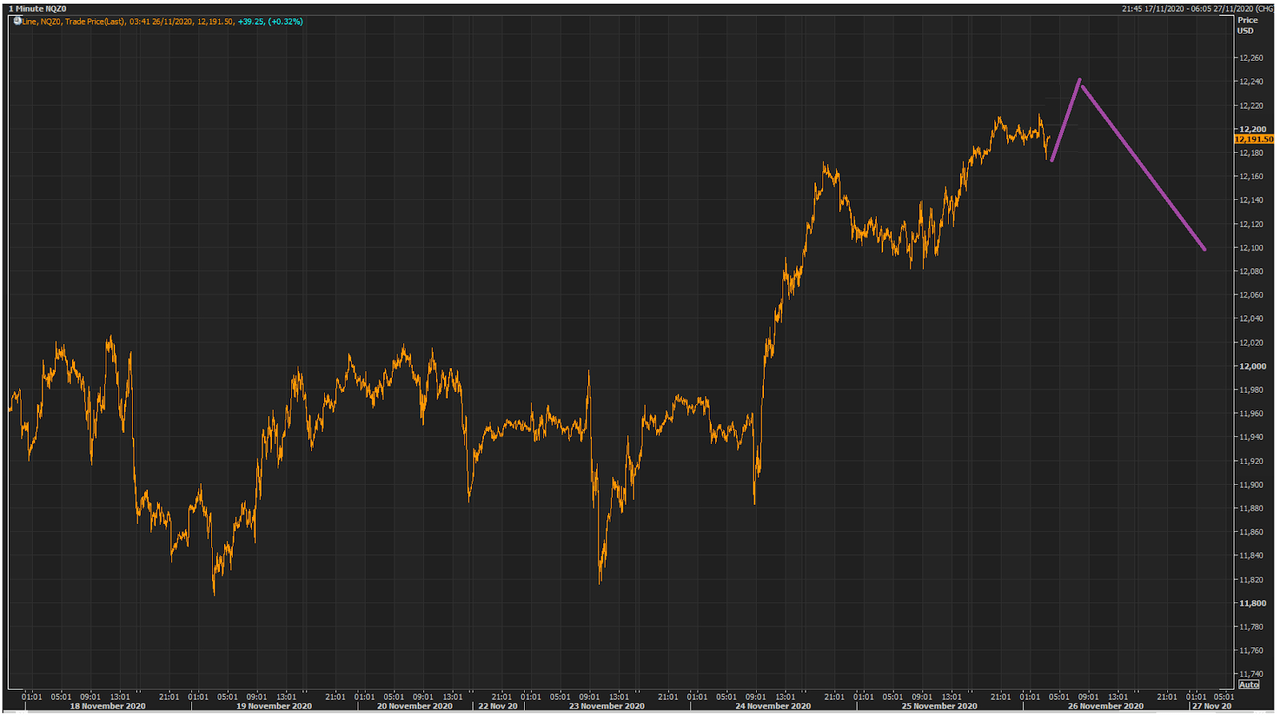The width and height of the screenshot is (1280, 716).
Task: Click the 24 November 2020 date label
Action: point(775,705)
